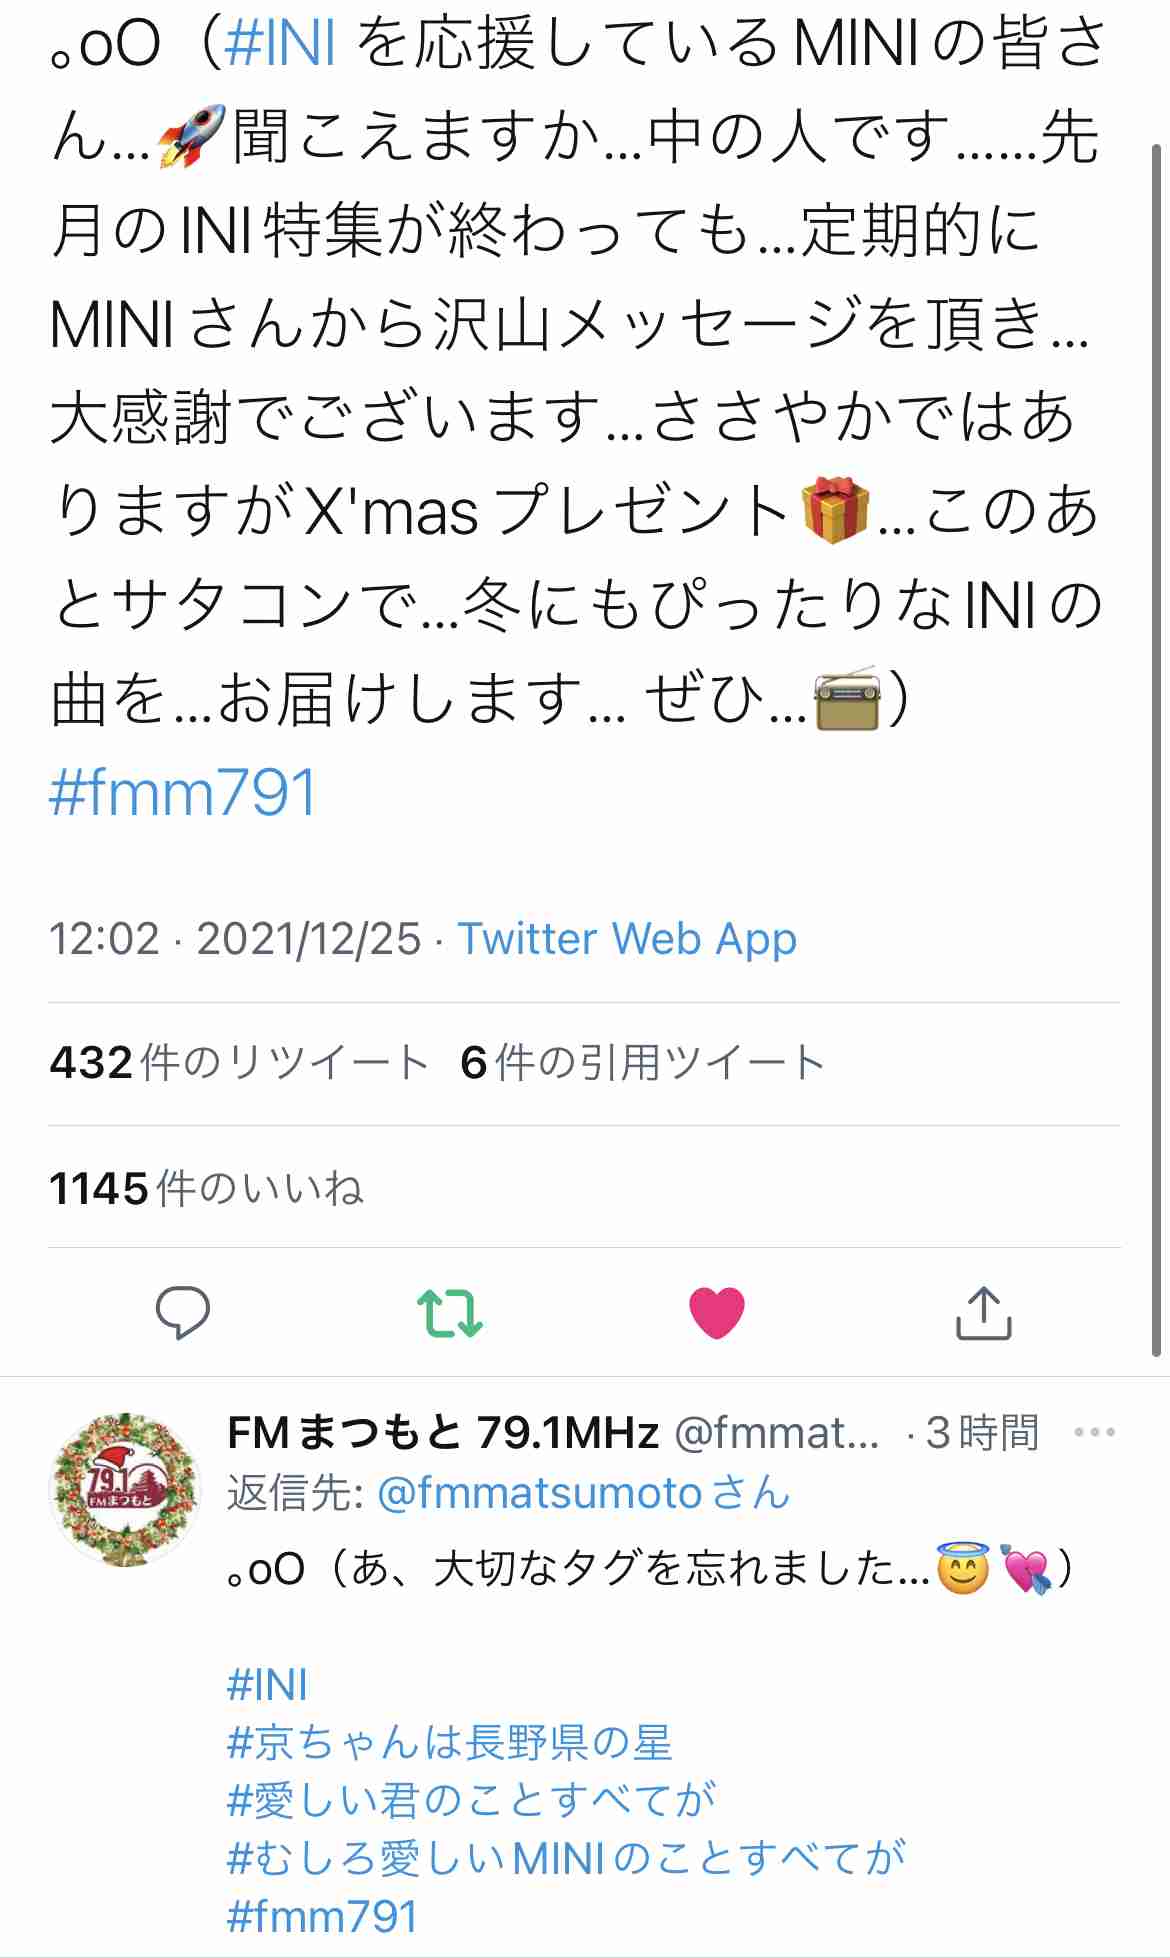Open the #INI hashtag in the reply

267,1686
